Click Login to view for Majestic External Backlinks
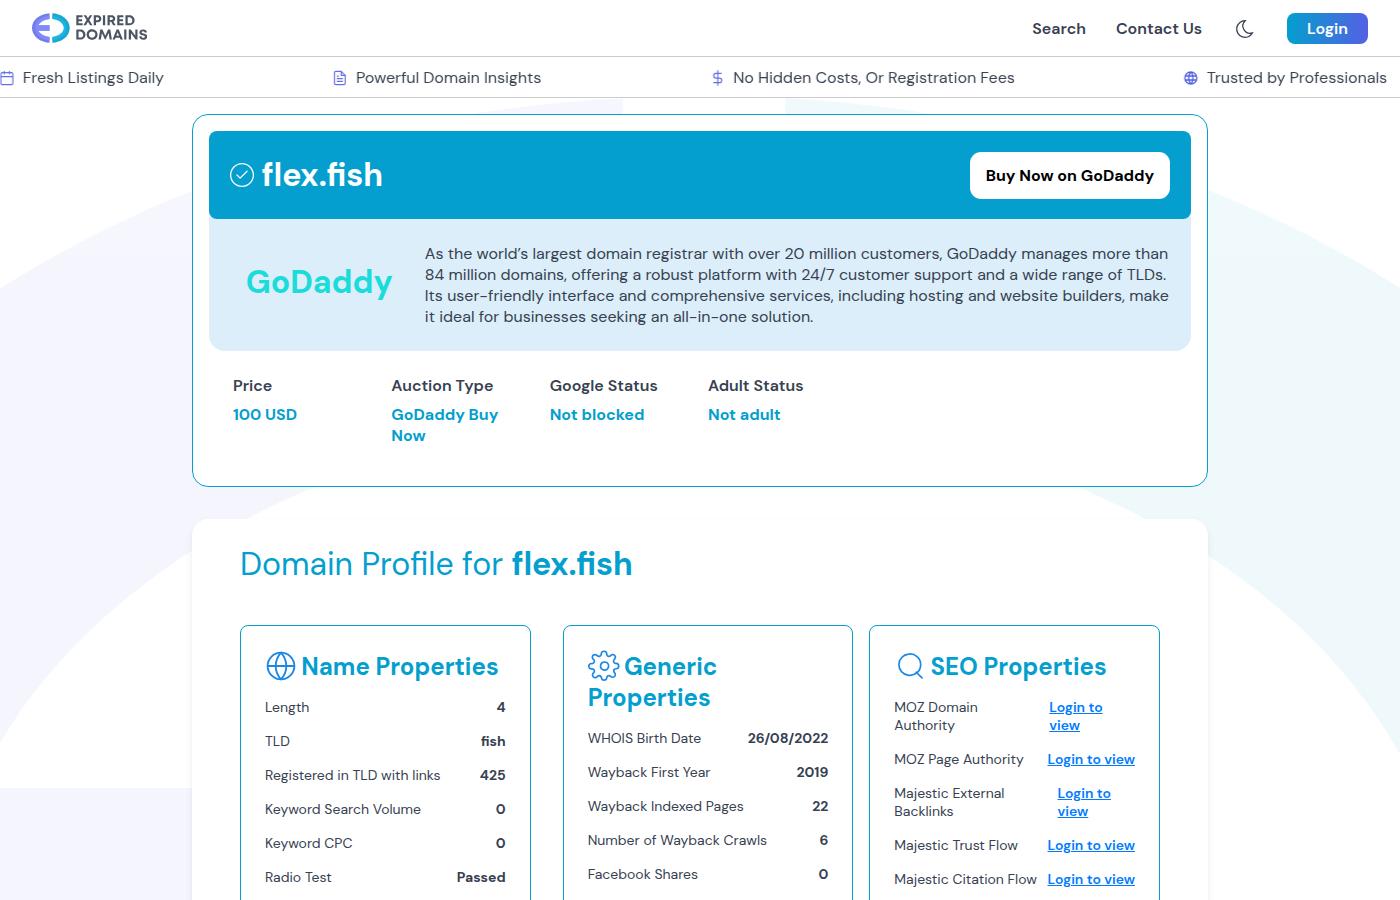 click(1084, 802)
